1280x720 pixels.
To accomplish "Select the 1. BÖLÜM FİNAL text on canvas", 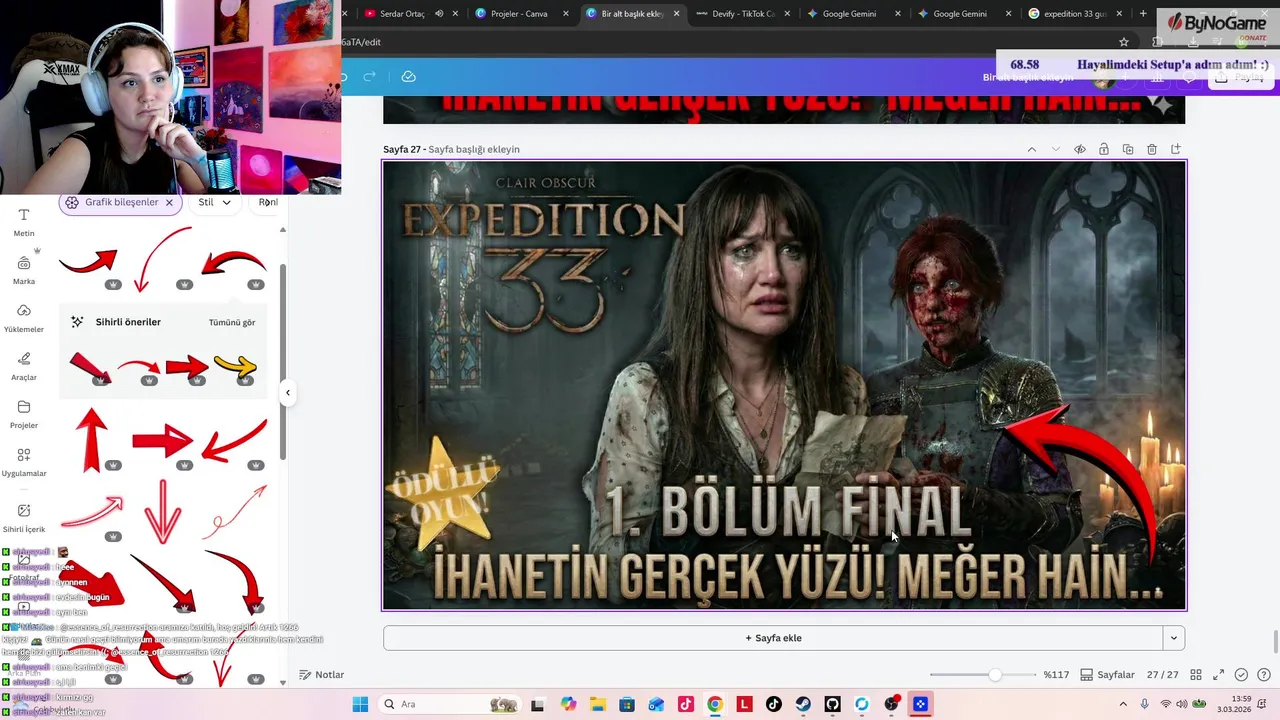I will coord(788,512).
